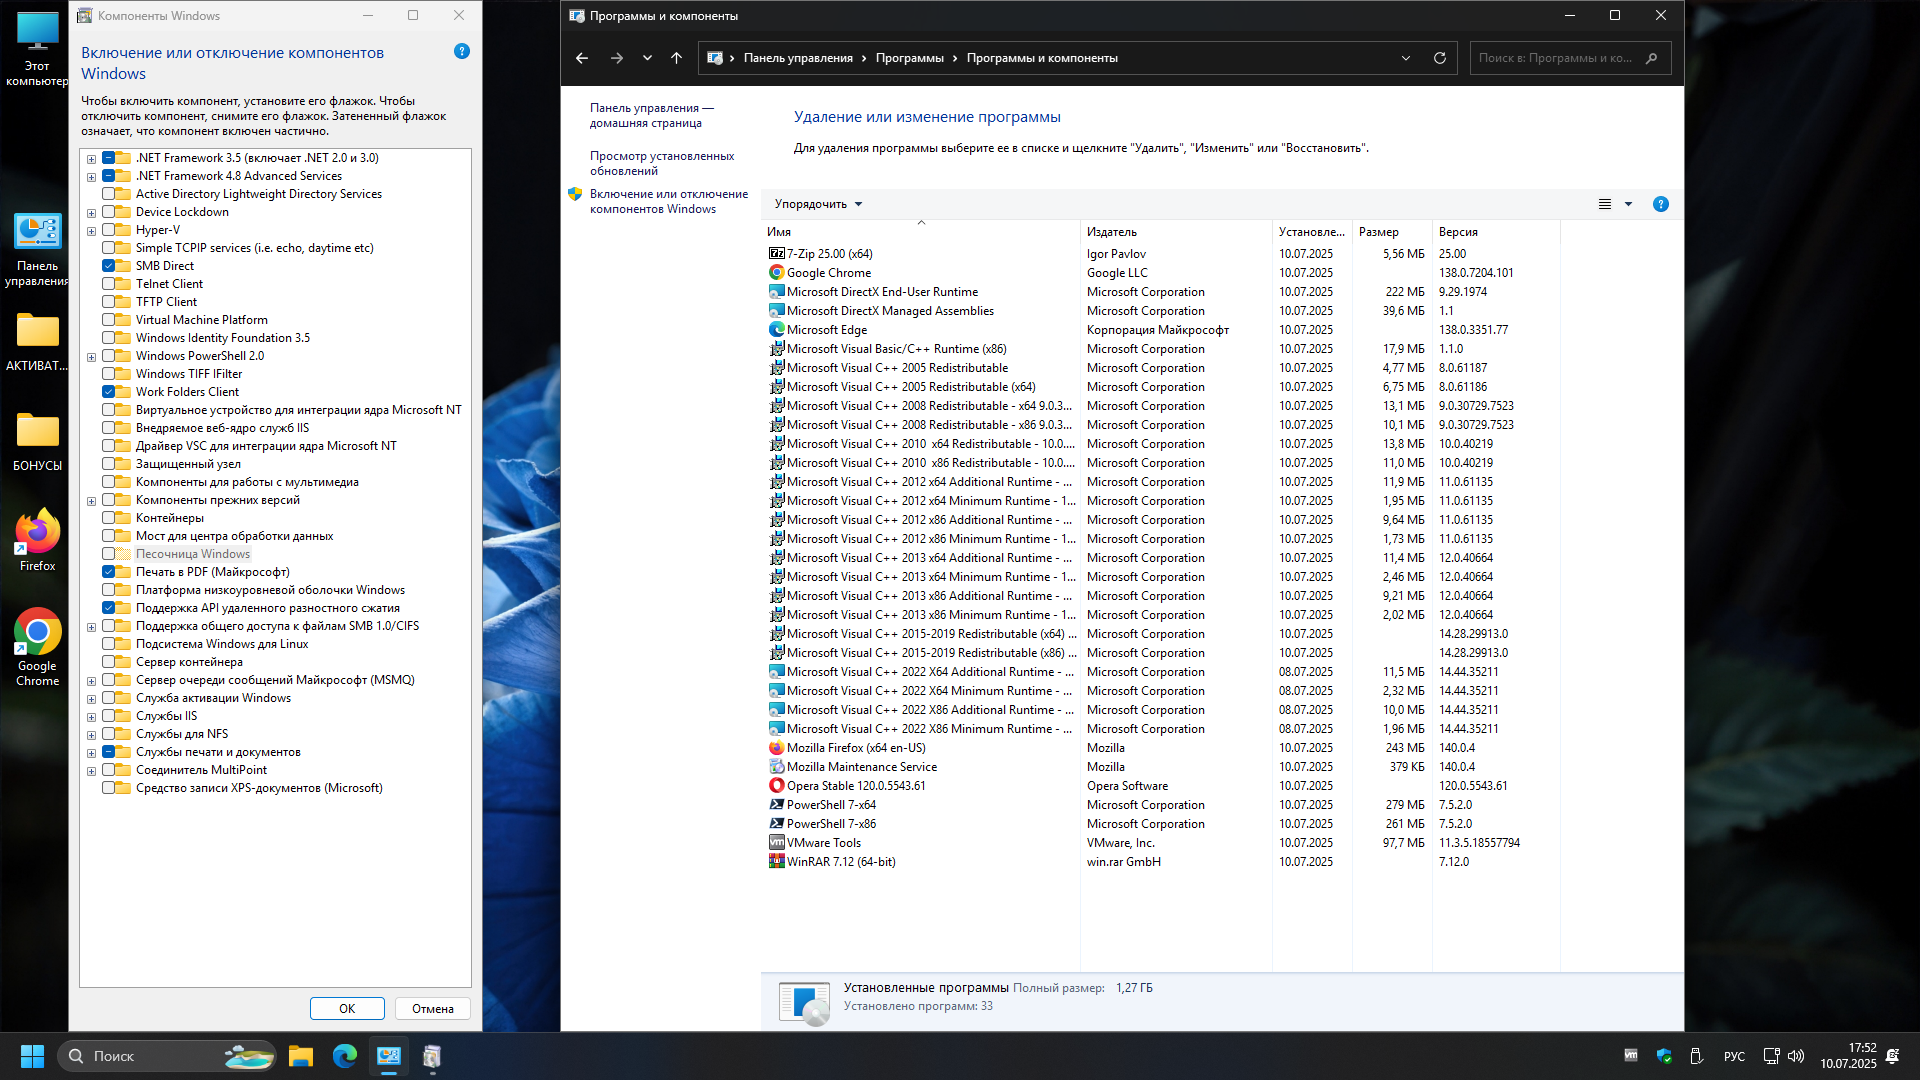
Task: Uncheck the Work Folders Client checkbox
Action: pyautogui.click(x=109, y=392)
